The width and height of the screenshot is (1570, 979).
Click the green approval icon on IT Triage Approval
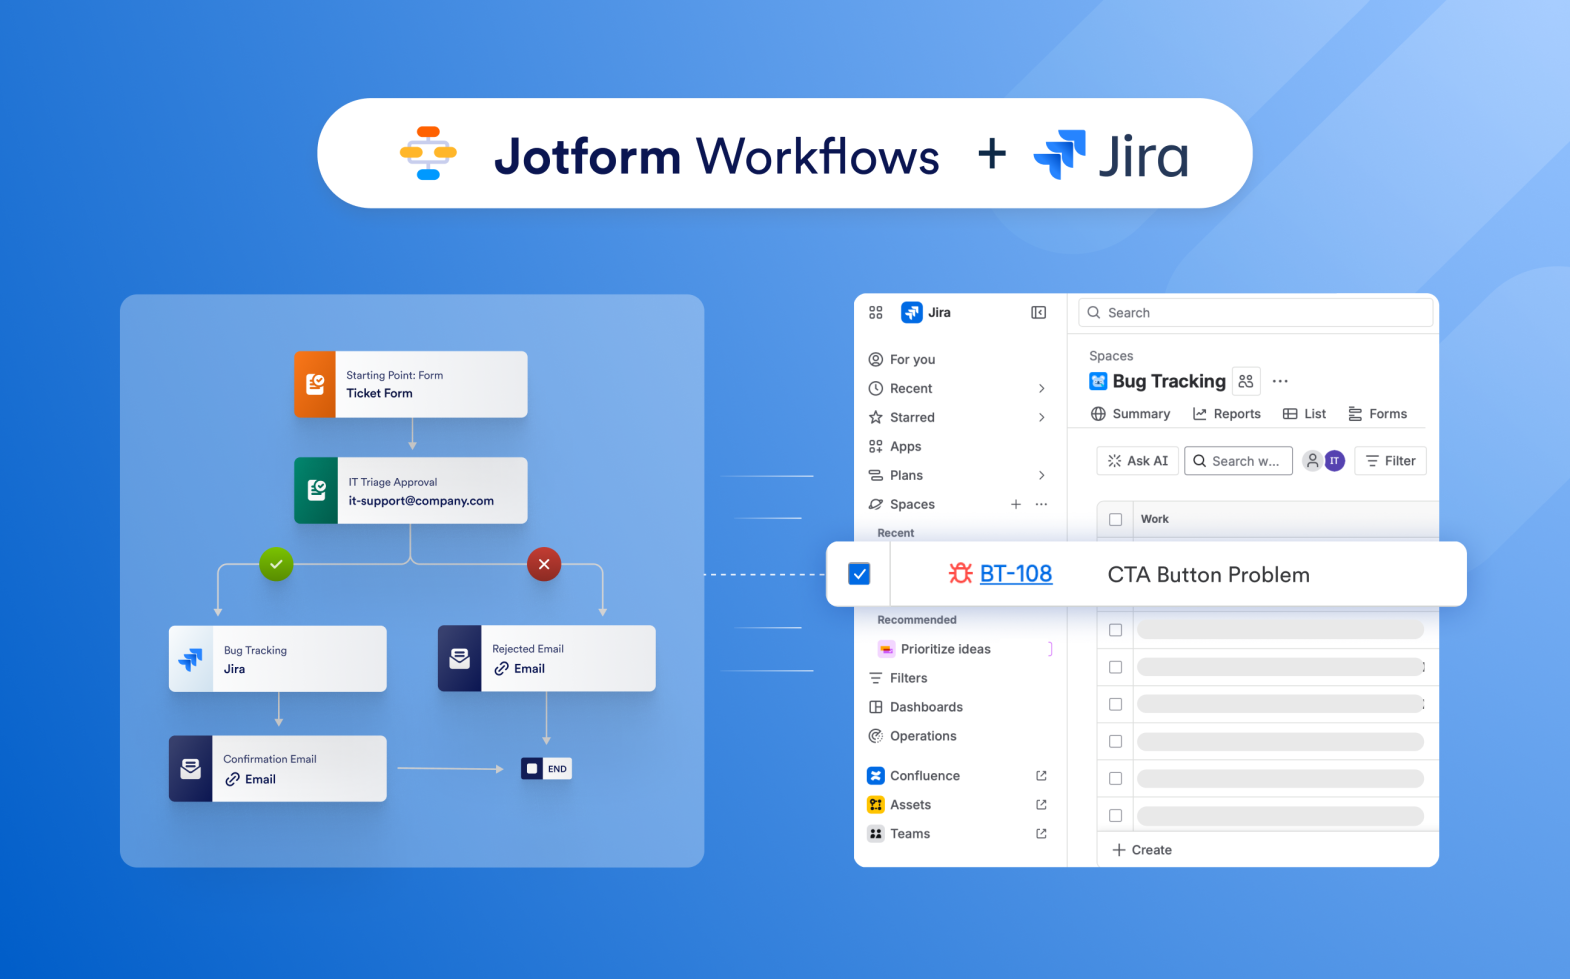pos(316,490)
